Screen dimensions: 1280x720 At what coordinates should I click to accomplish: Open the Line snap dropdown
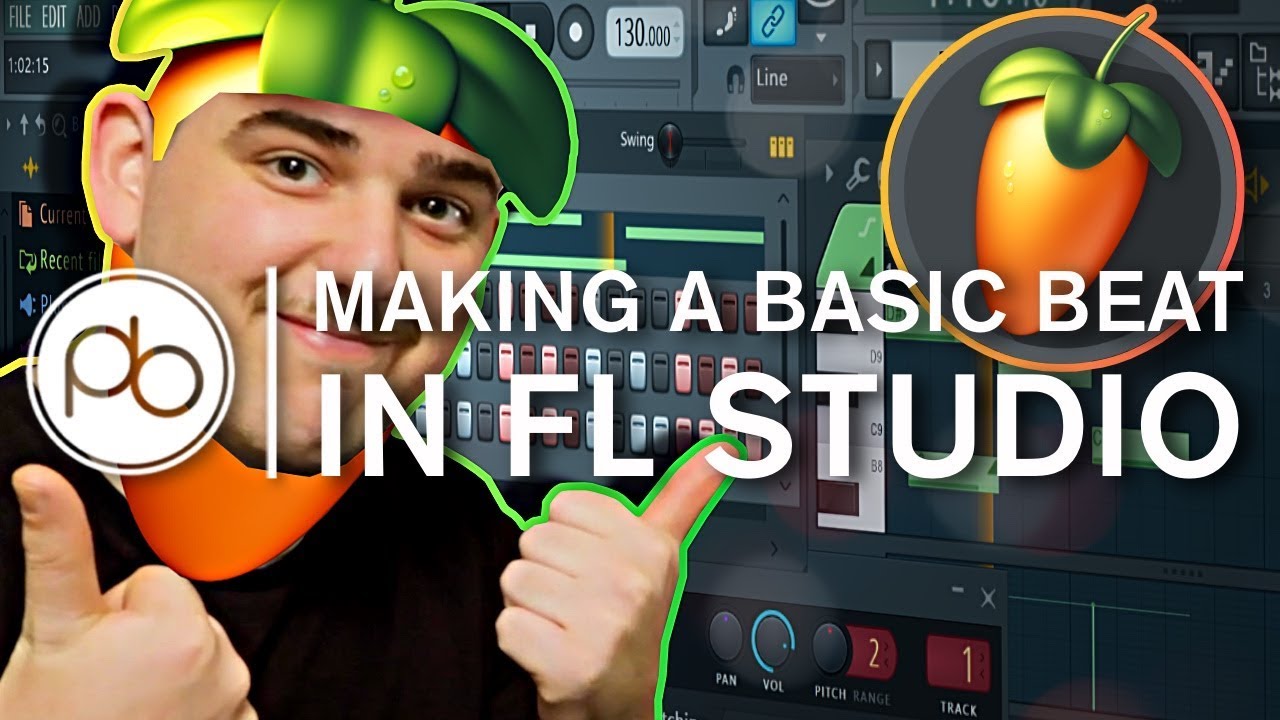click(796, 78)
